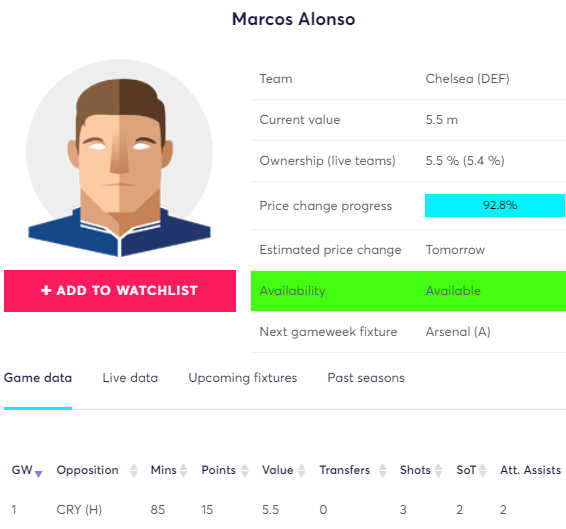Click the CRY (H) gameweek row

[x=283, y=510]
